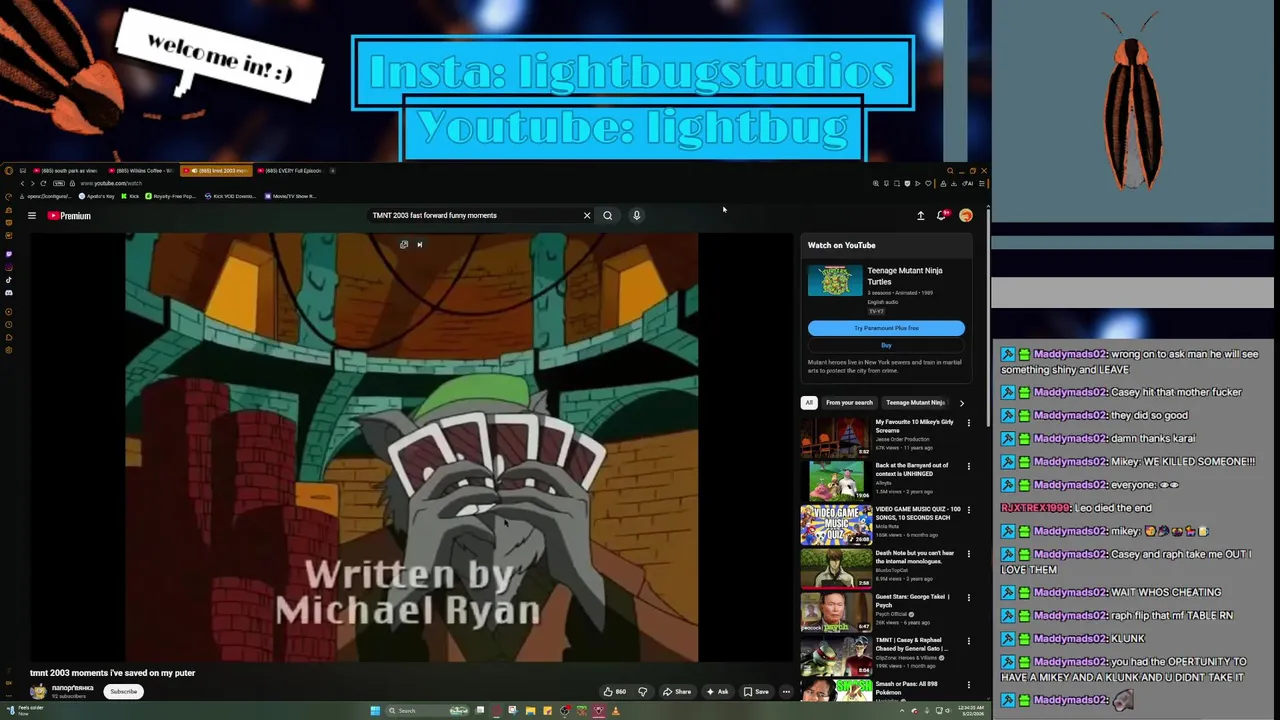Click the YouTube Premium logo
The height and width of the screenshot is (720, 1280).
tap(69, 216)
